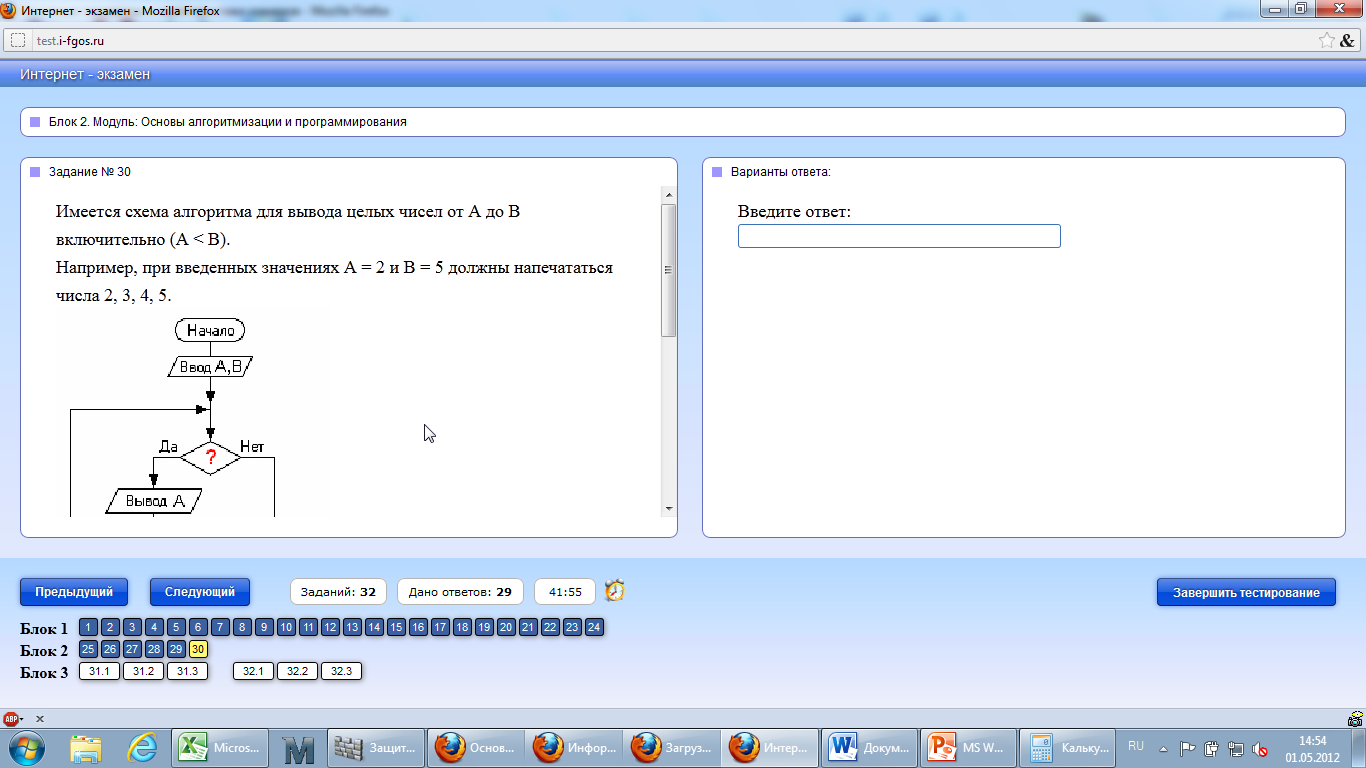The image size is (1366, 768).
Task: Click the Варианты ответа heading
Action: 780,172
